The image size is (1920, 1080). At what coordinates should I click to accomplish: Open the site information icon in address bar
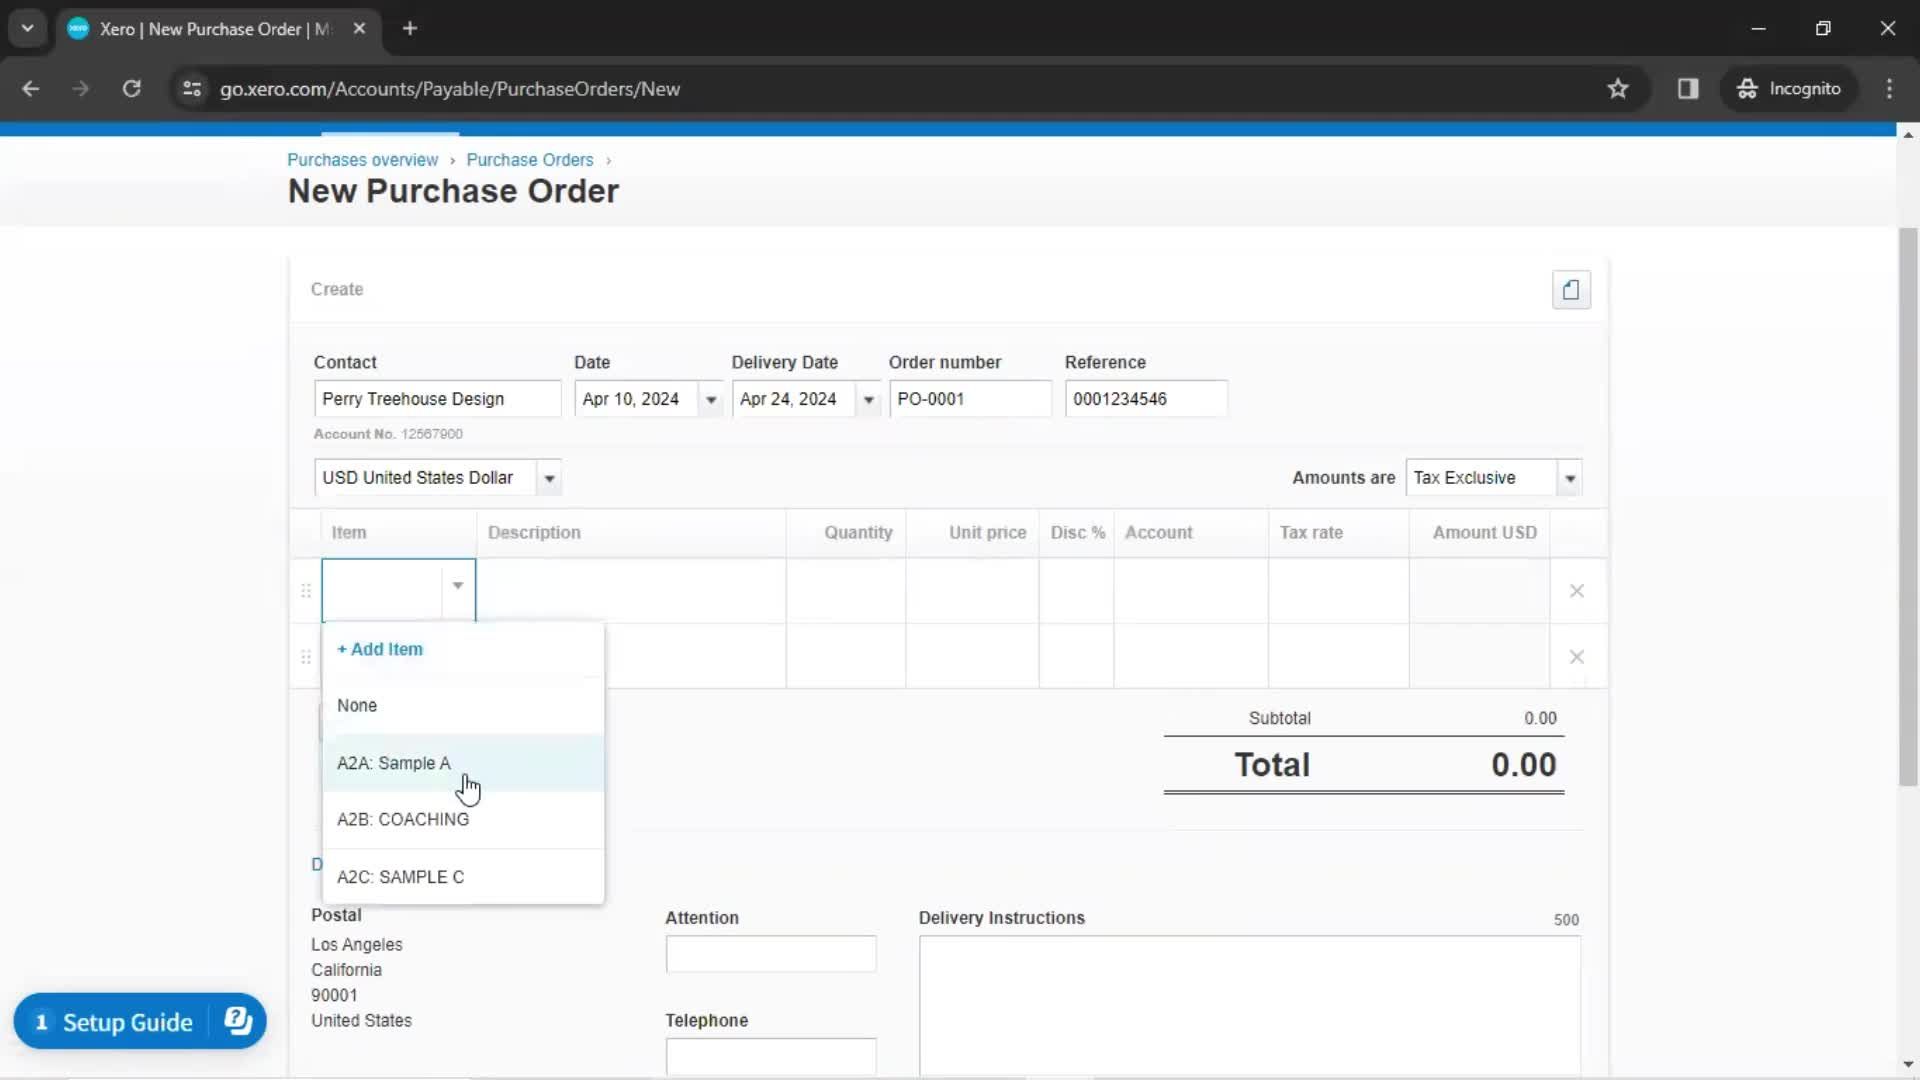[192, 89]
